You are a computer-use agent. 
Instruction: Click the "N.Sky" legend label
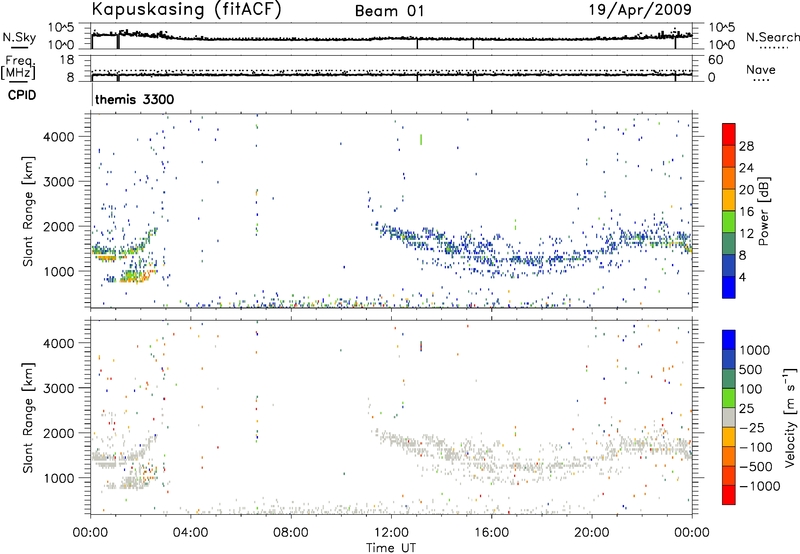19,37
